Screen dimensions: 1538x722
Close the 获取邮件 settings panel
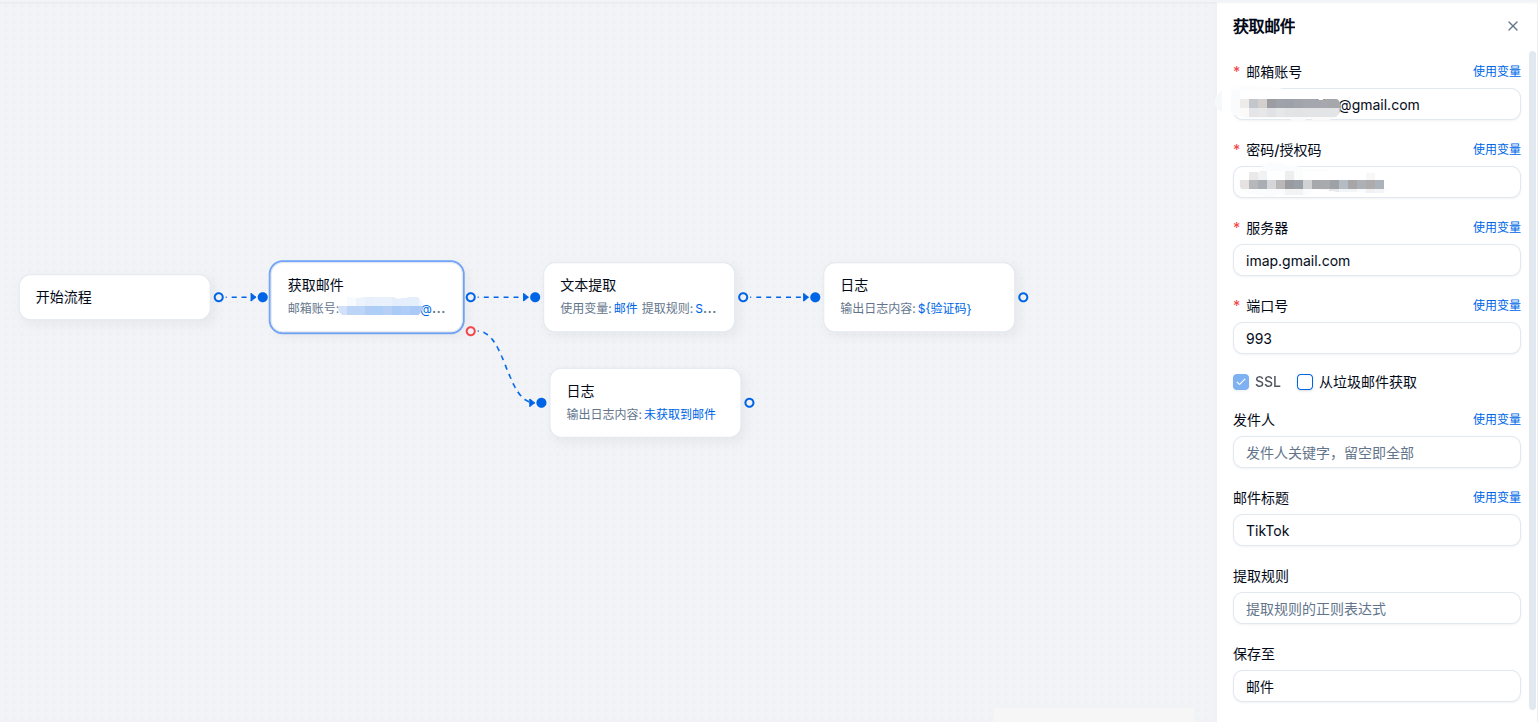pyautogui.click(x=1512, y=27)
